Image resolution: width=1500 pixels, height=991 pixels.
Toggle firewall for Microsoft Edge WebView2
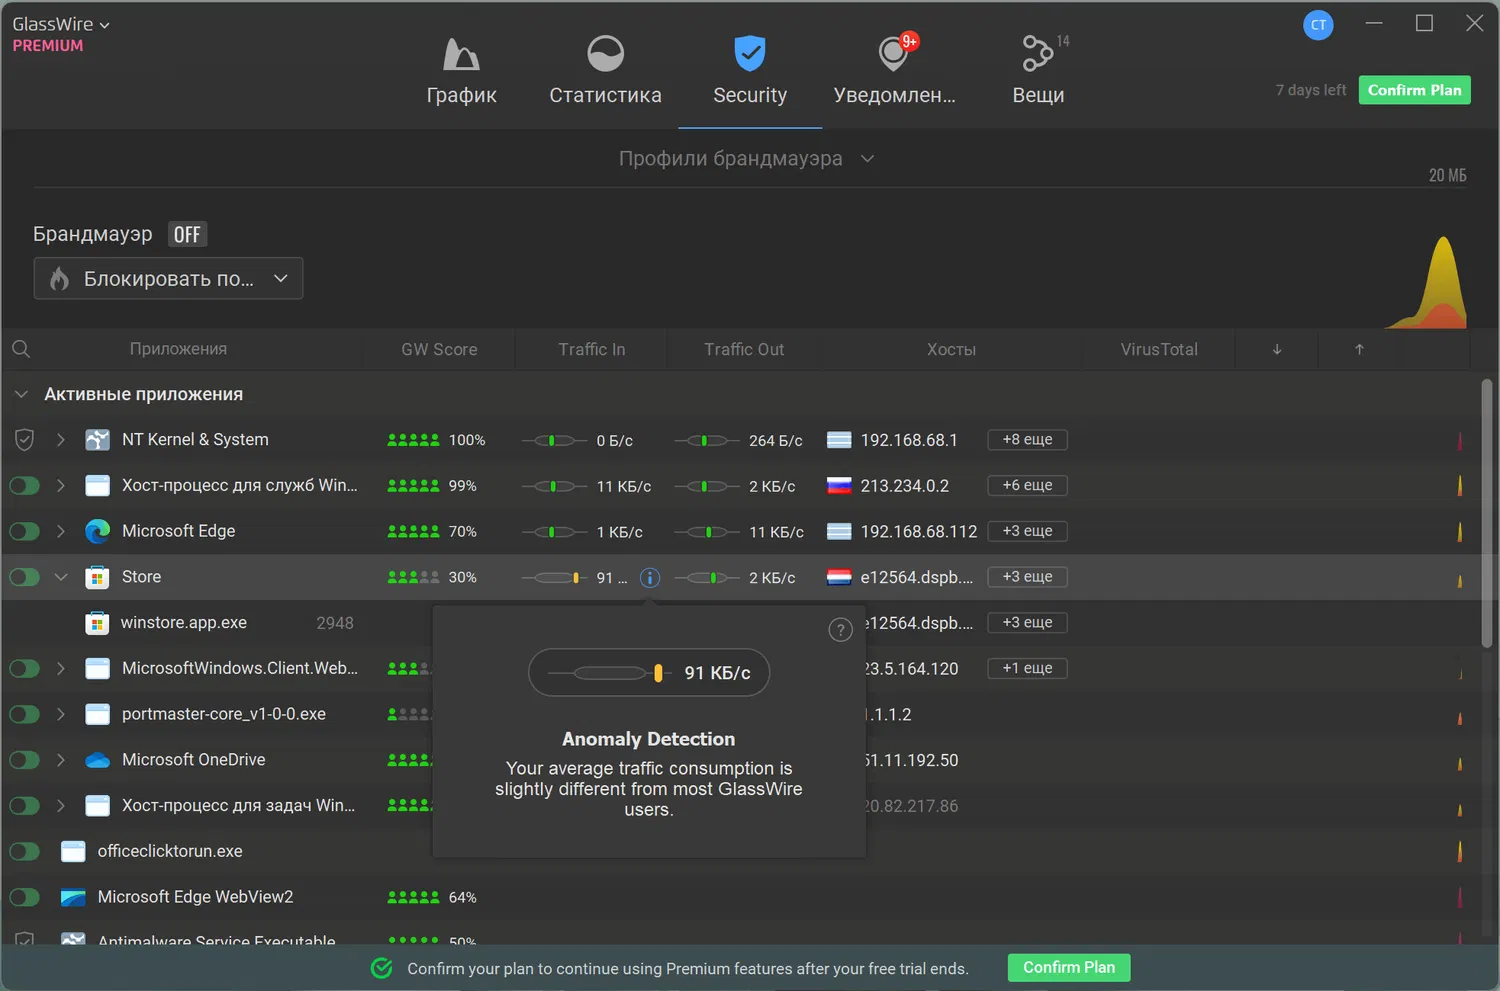(24, 897)
